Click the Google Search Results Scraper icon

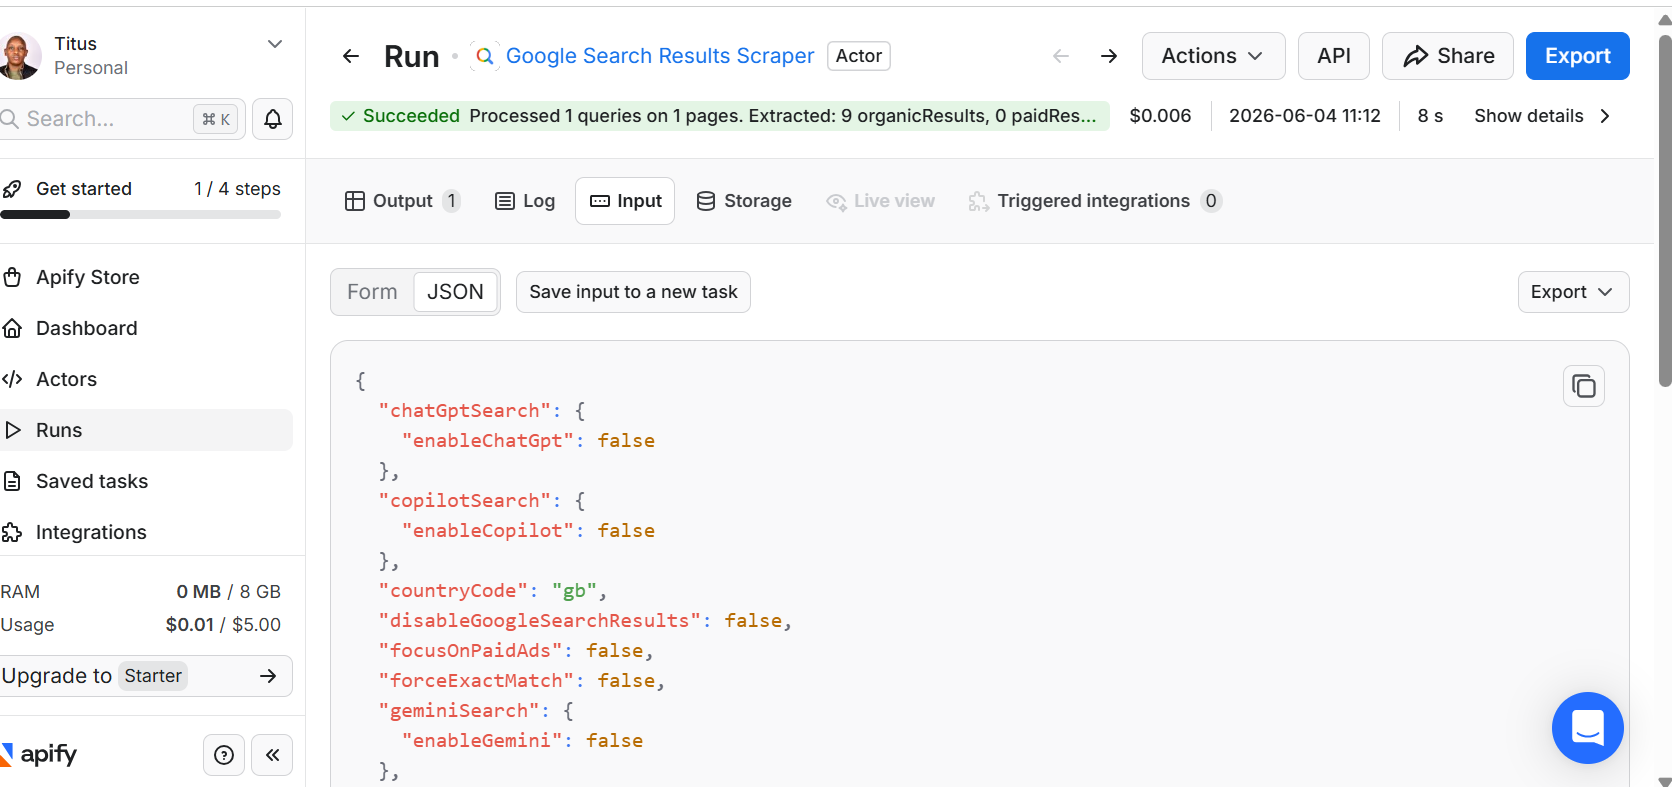click(485, 56)
